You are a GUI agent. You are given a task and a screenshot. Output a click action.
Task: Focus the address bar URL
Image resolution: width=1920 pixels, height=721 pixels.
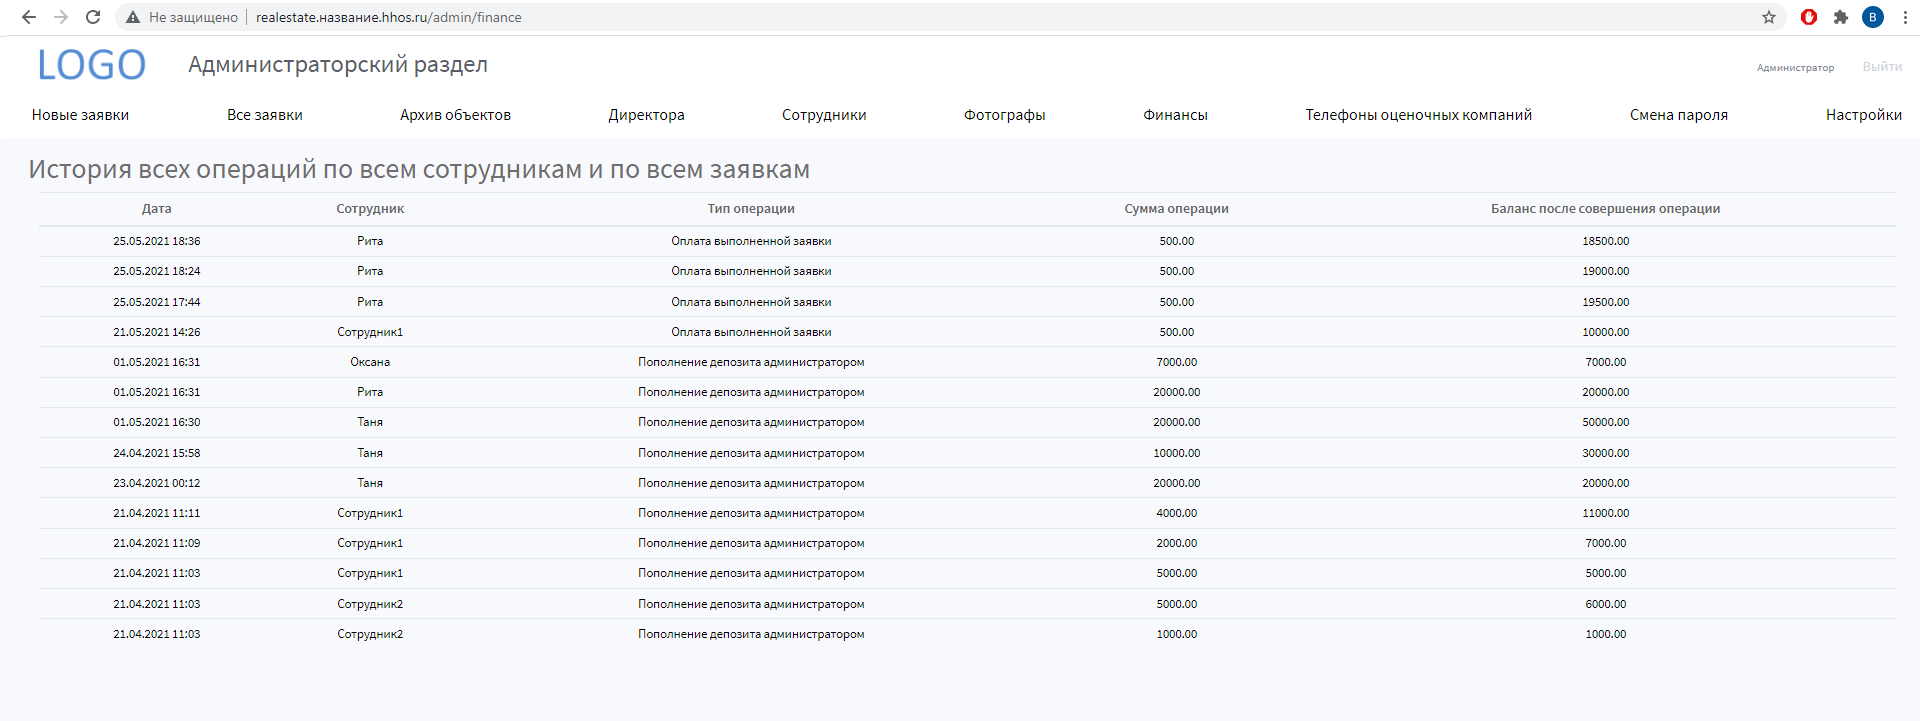[389, 17]
